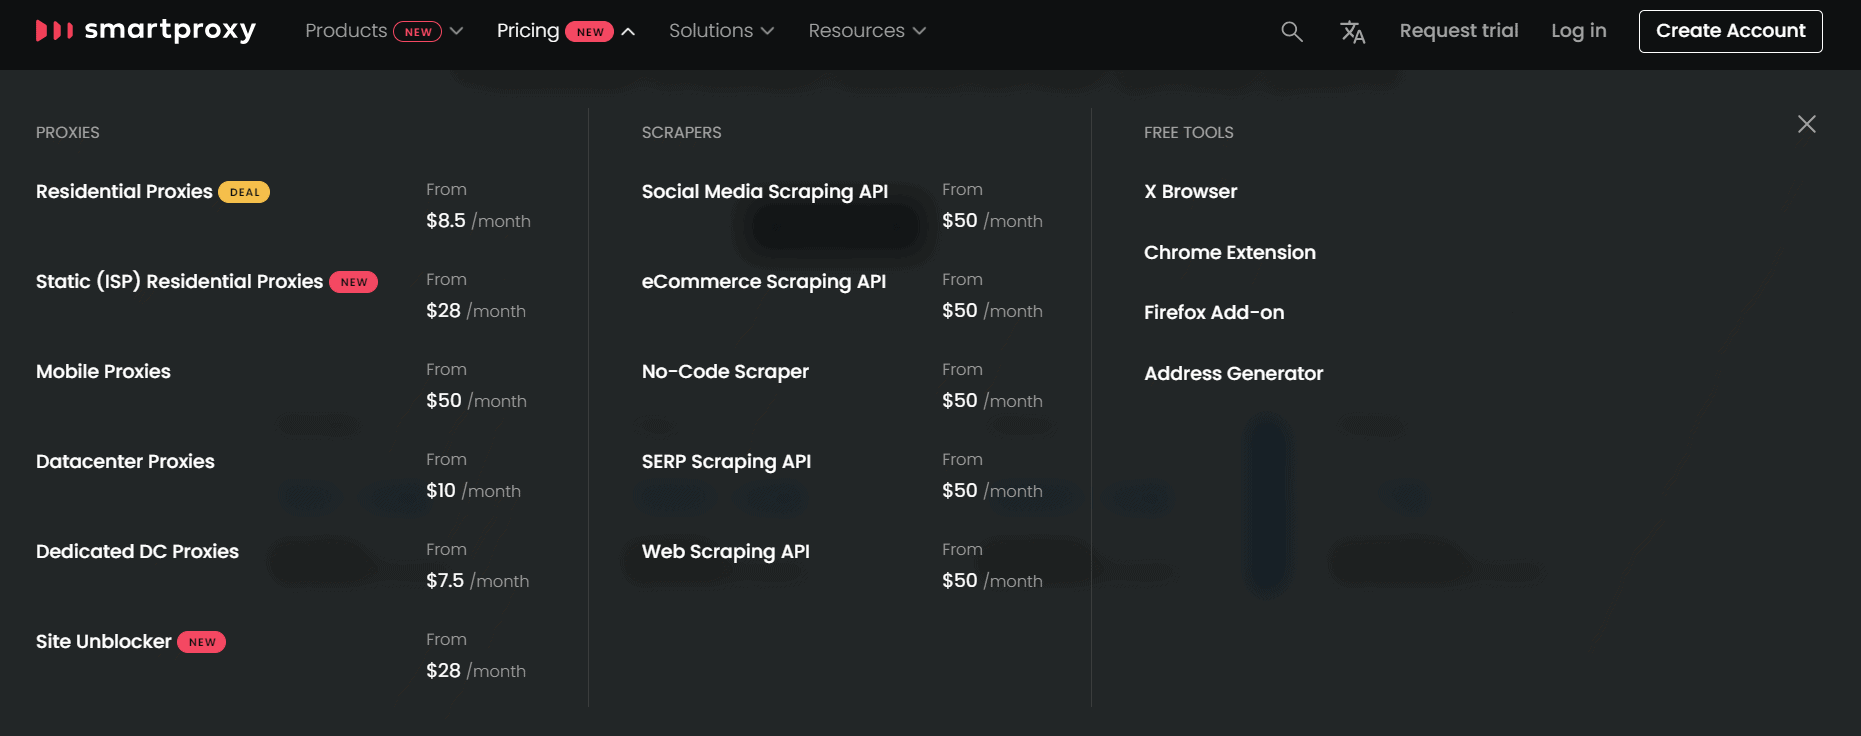Open Datacenter Proxies pricing
Screen dimensions: 1861x736
click(x=125, y=461)
